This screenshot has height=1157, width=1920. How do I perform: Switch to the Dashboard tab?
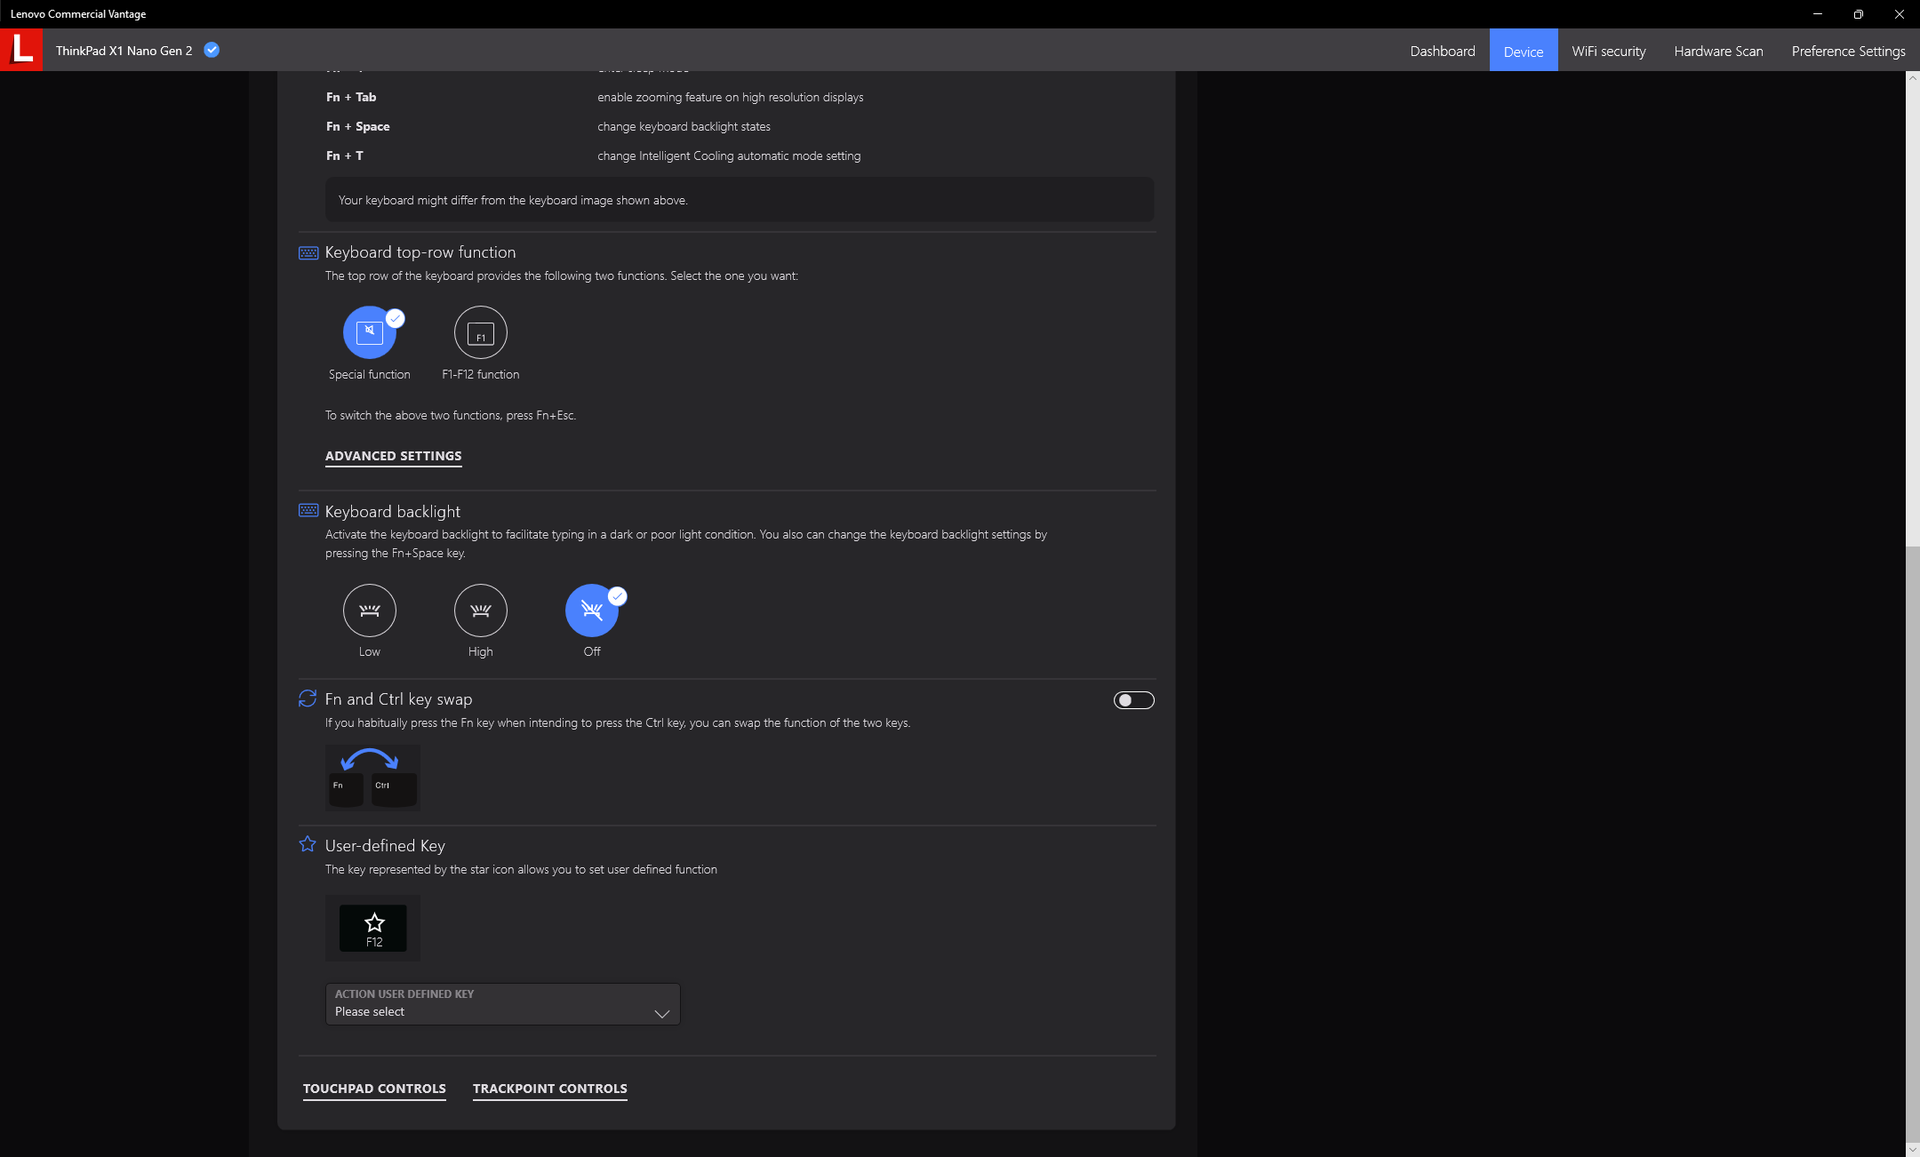(1442, 51)
